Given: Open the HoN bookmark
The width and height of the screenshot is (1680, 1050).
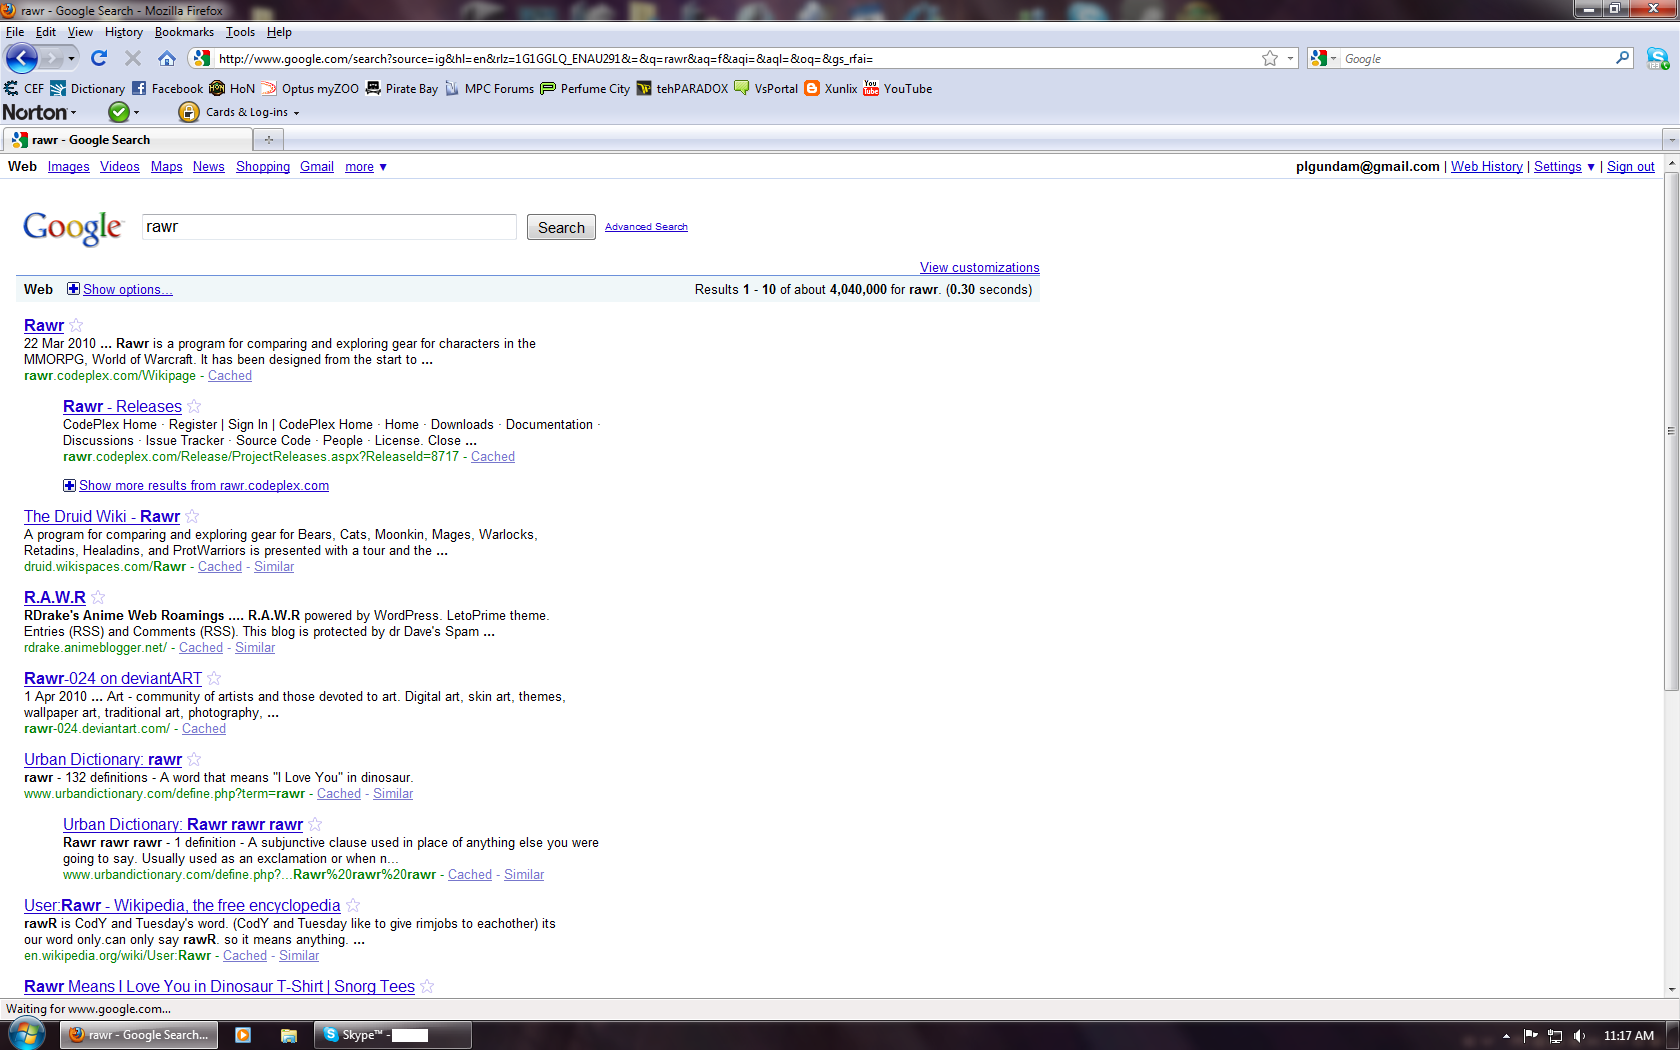Looking at the screenshot, I should 232,88.
